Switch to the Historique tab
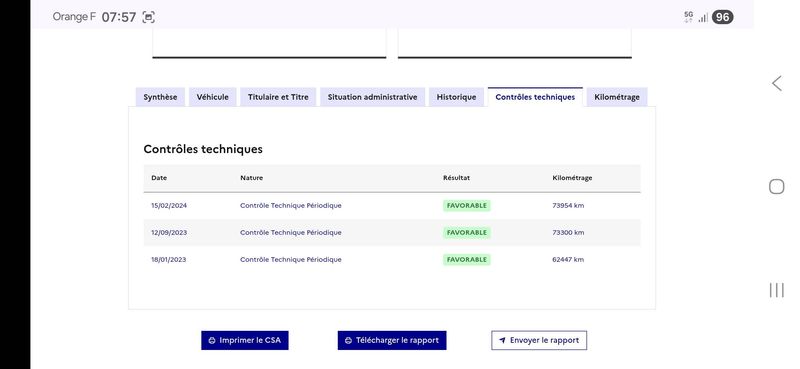Screen dimensions: 800x369 [x=456, y=97]
